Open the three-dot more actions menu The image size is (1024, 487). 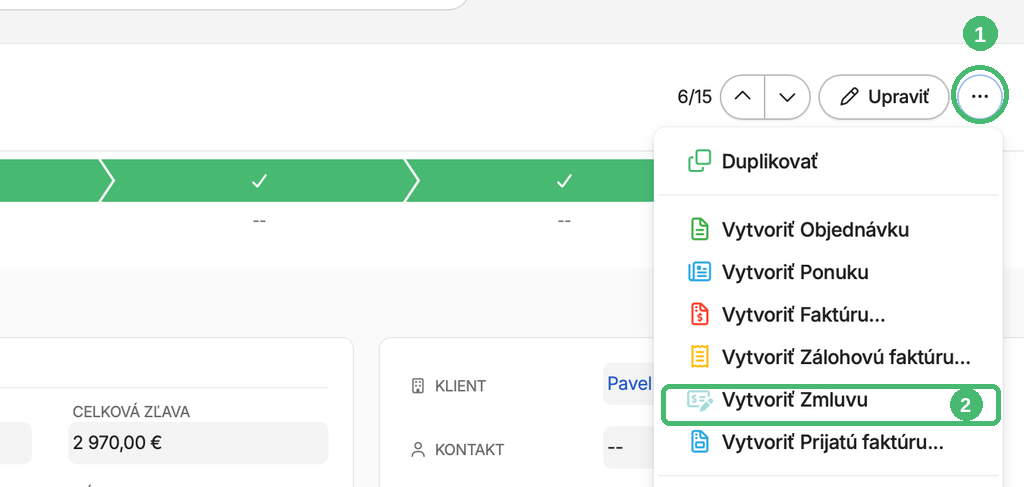(980, 97)
